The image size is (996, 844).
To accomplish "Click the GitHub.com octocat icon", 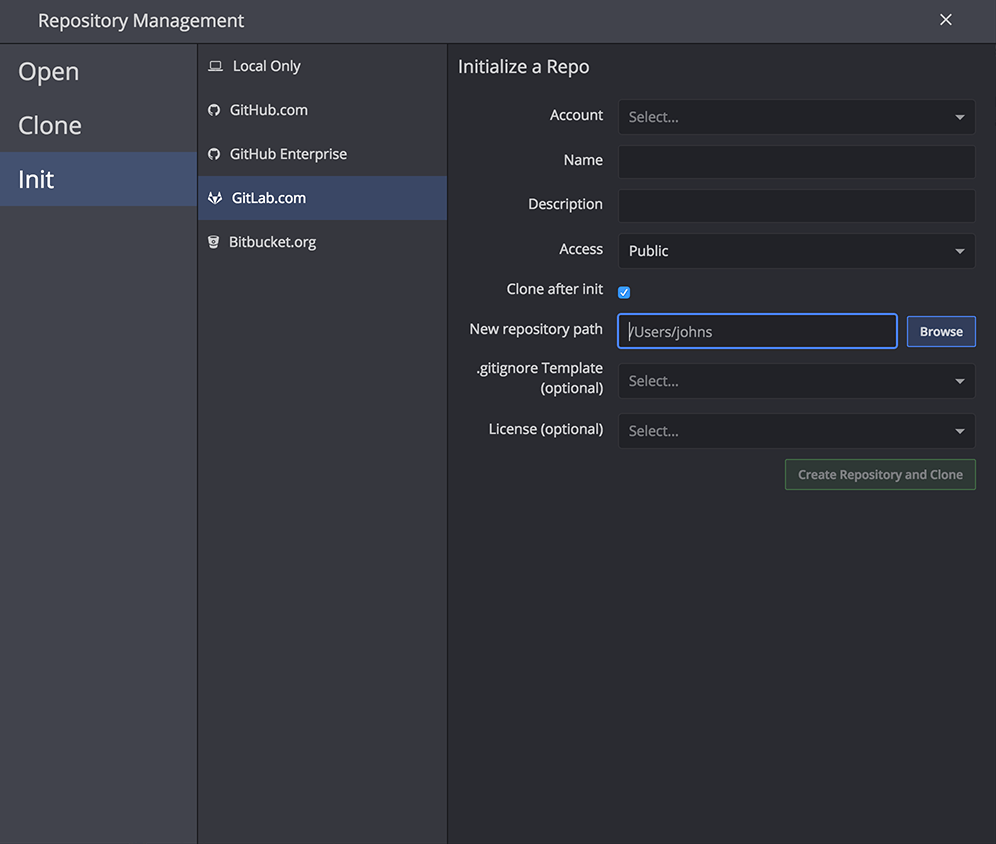I will pos(214,110).
